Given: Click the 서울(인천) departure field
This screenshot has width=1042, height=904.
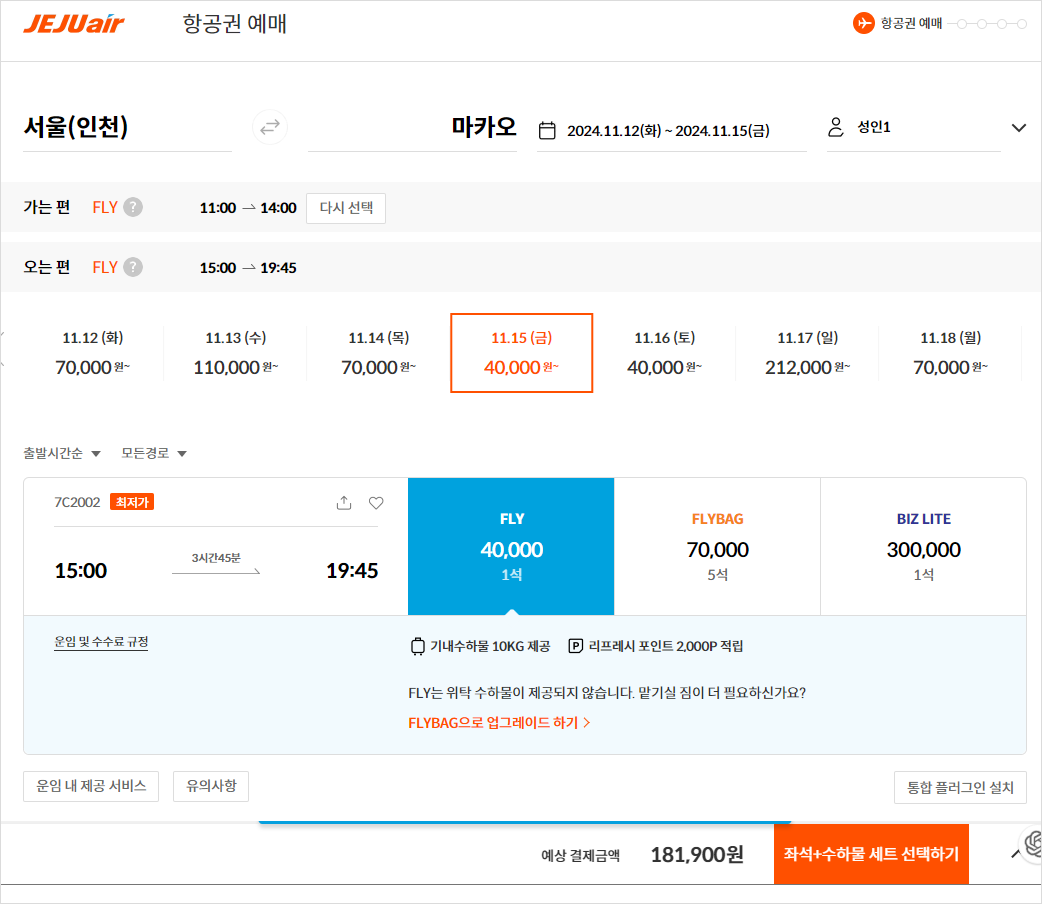Looking at the screenshot, I should click(x=126, y=127).
